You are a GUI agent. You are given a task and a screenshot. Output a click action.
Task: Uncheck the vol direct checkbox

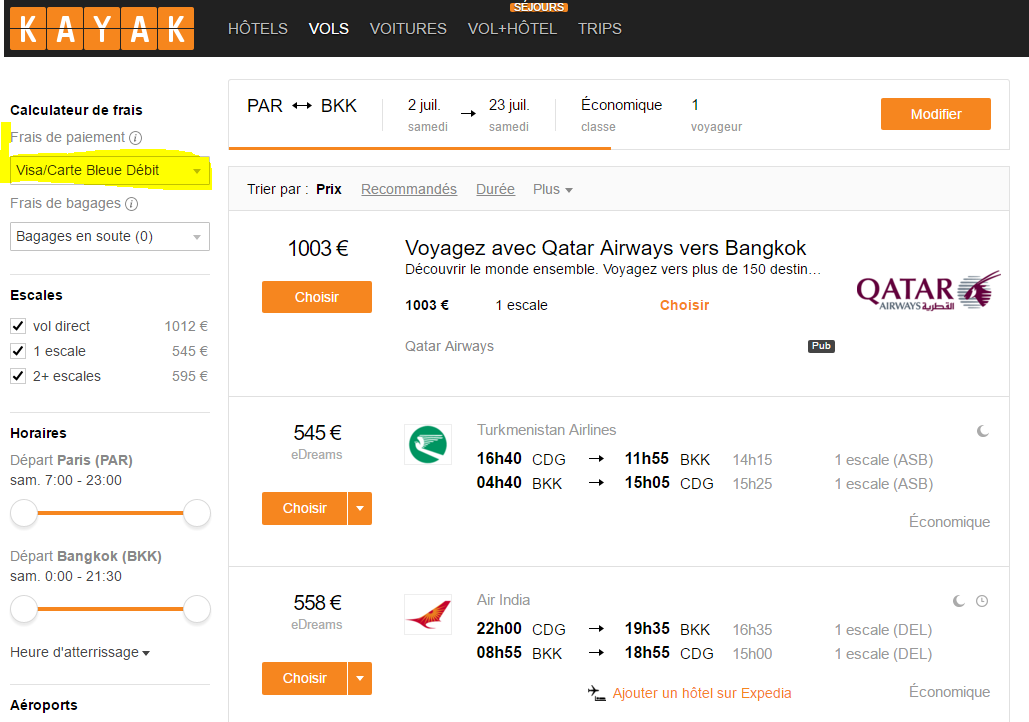pos(18,326)
